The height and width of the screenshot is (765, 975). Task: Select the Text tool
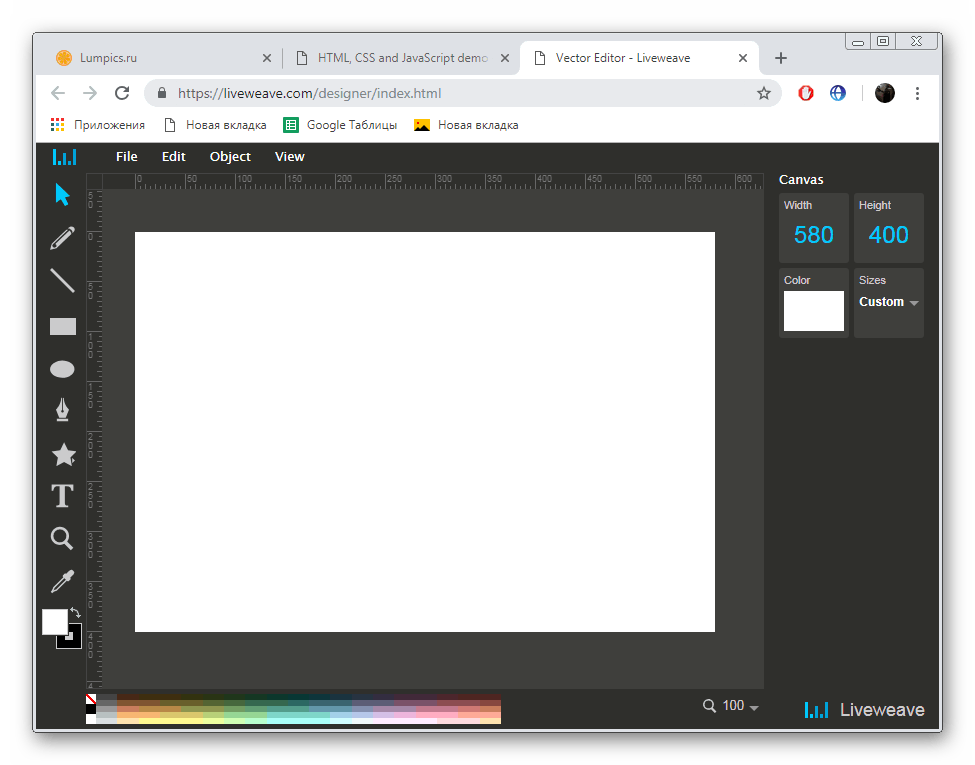coord(62,495)
